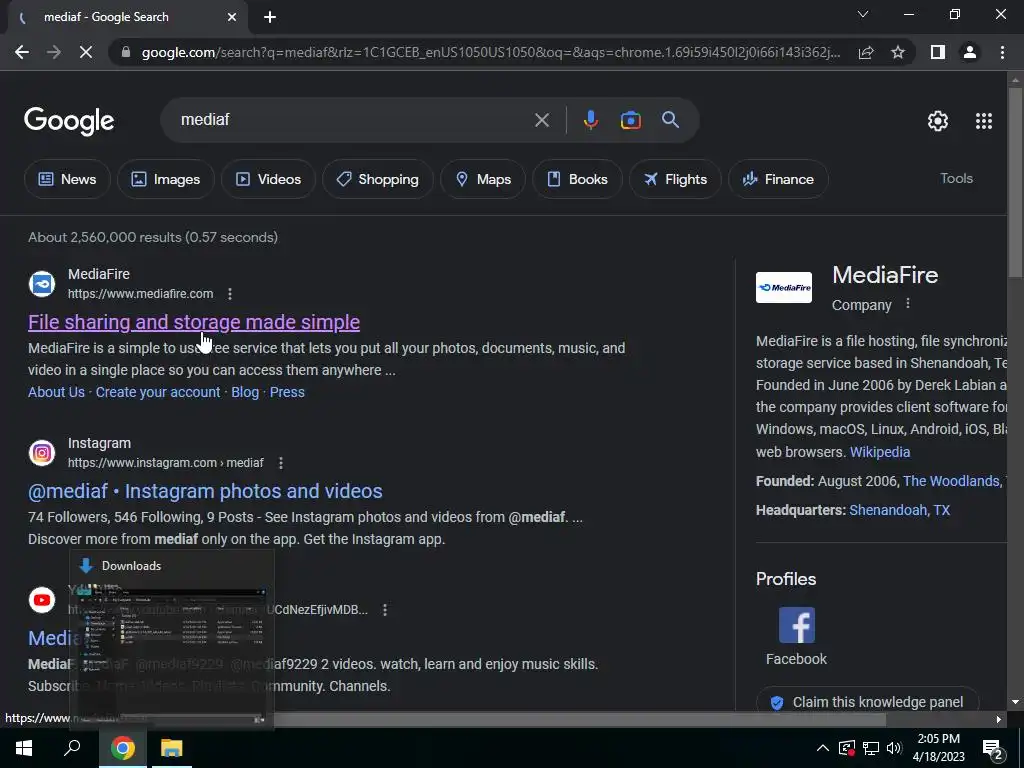
Task: Click the YouTube result favicon
Action: 42,600
